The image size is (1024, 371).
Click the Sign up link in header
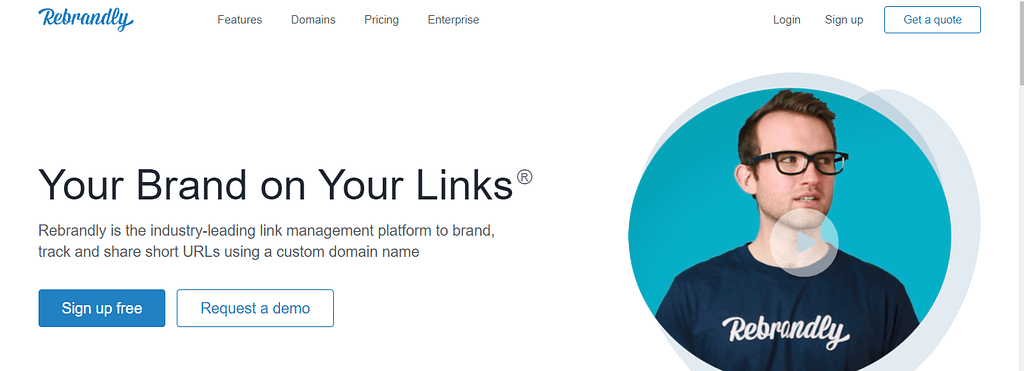tap(844, 20)
